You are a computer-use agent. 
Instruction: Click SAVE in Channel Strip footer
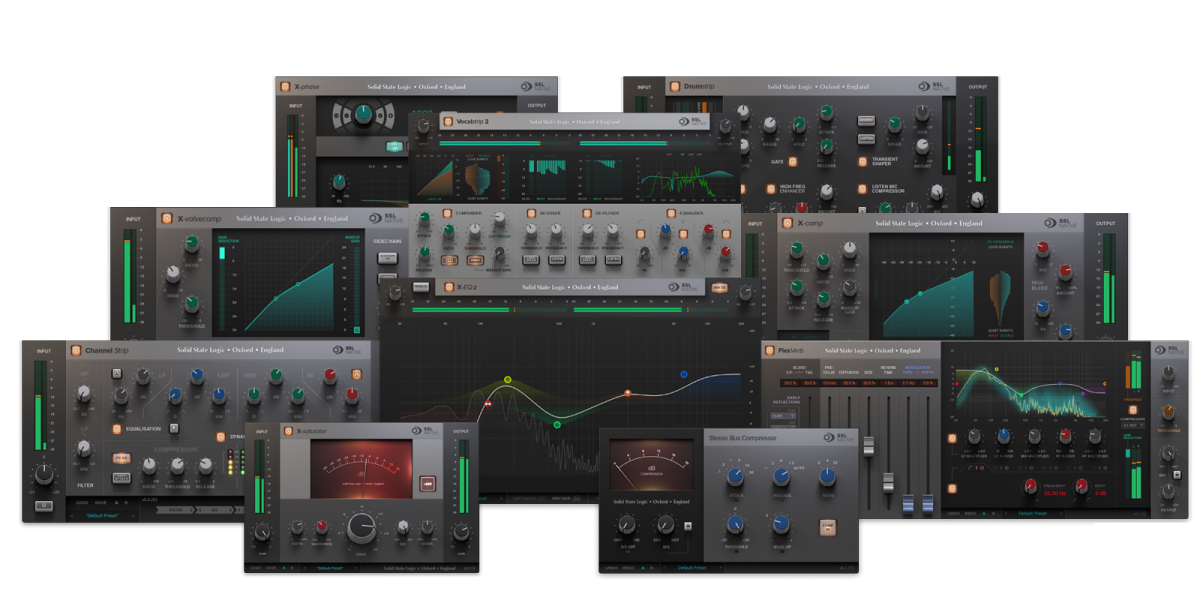[101, 502]
